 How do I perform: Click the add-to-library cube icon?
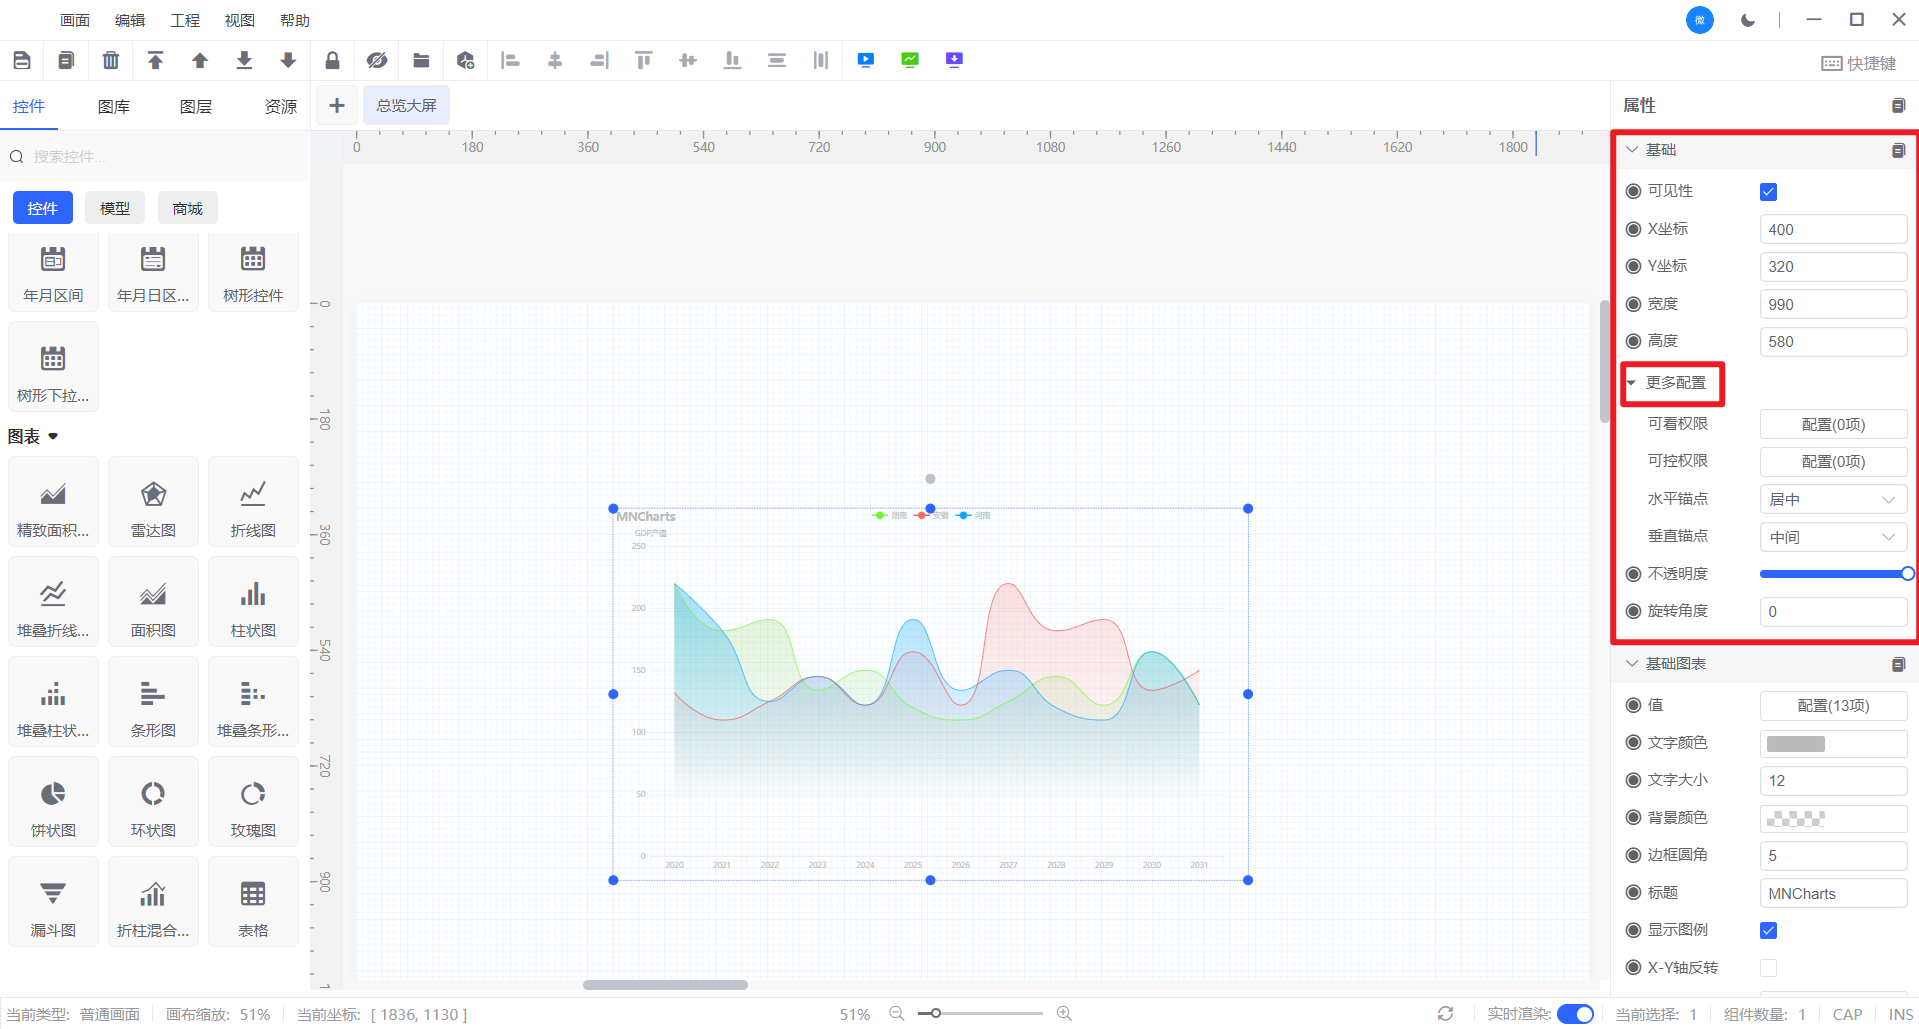[465, 61]
